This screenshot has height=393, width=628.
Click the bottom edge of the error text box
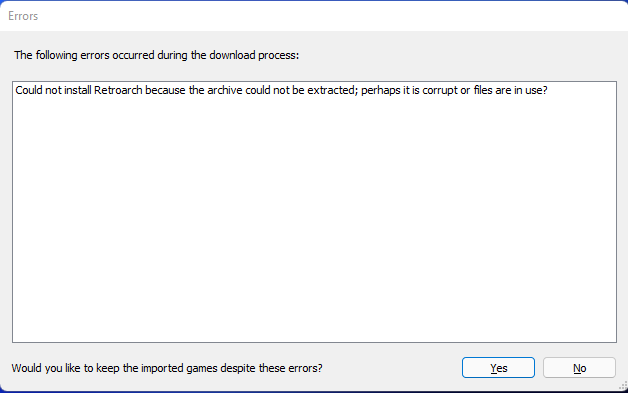[x=314, y=342]
